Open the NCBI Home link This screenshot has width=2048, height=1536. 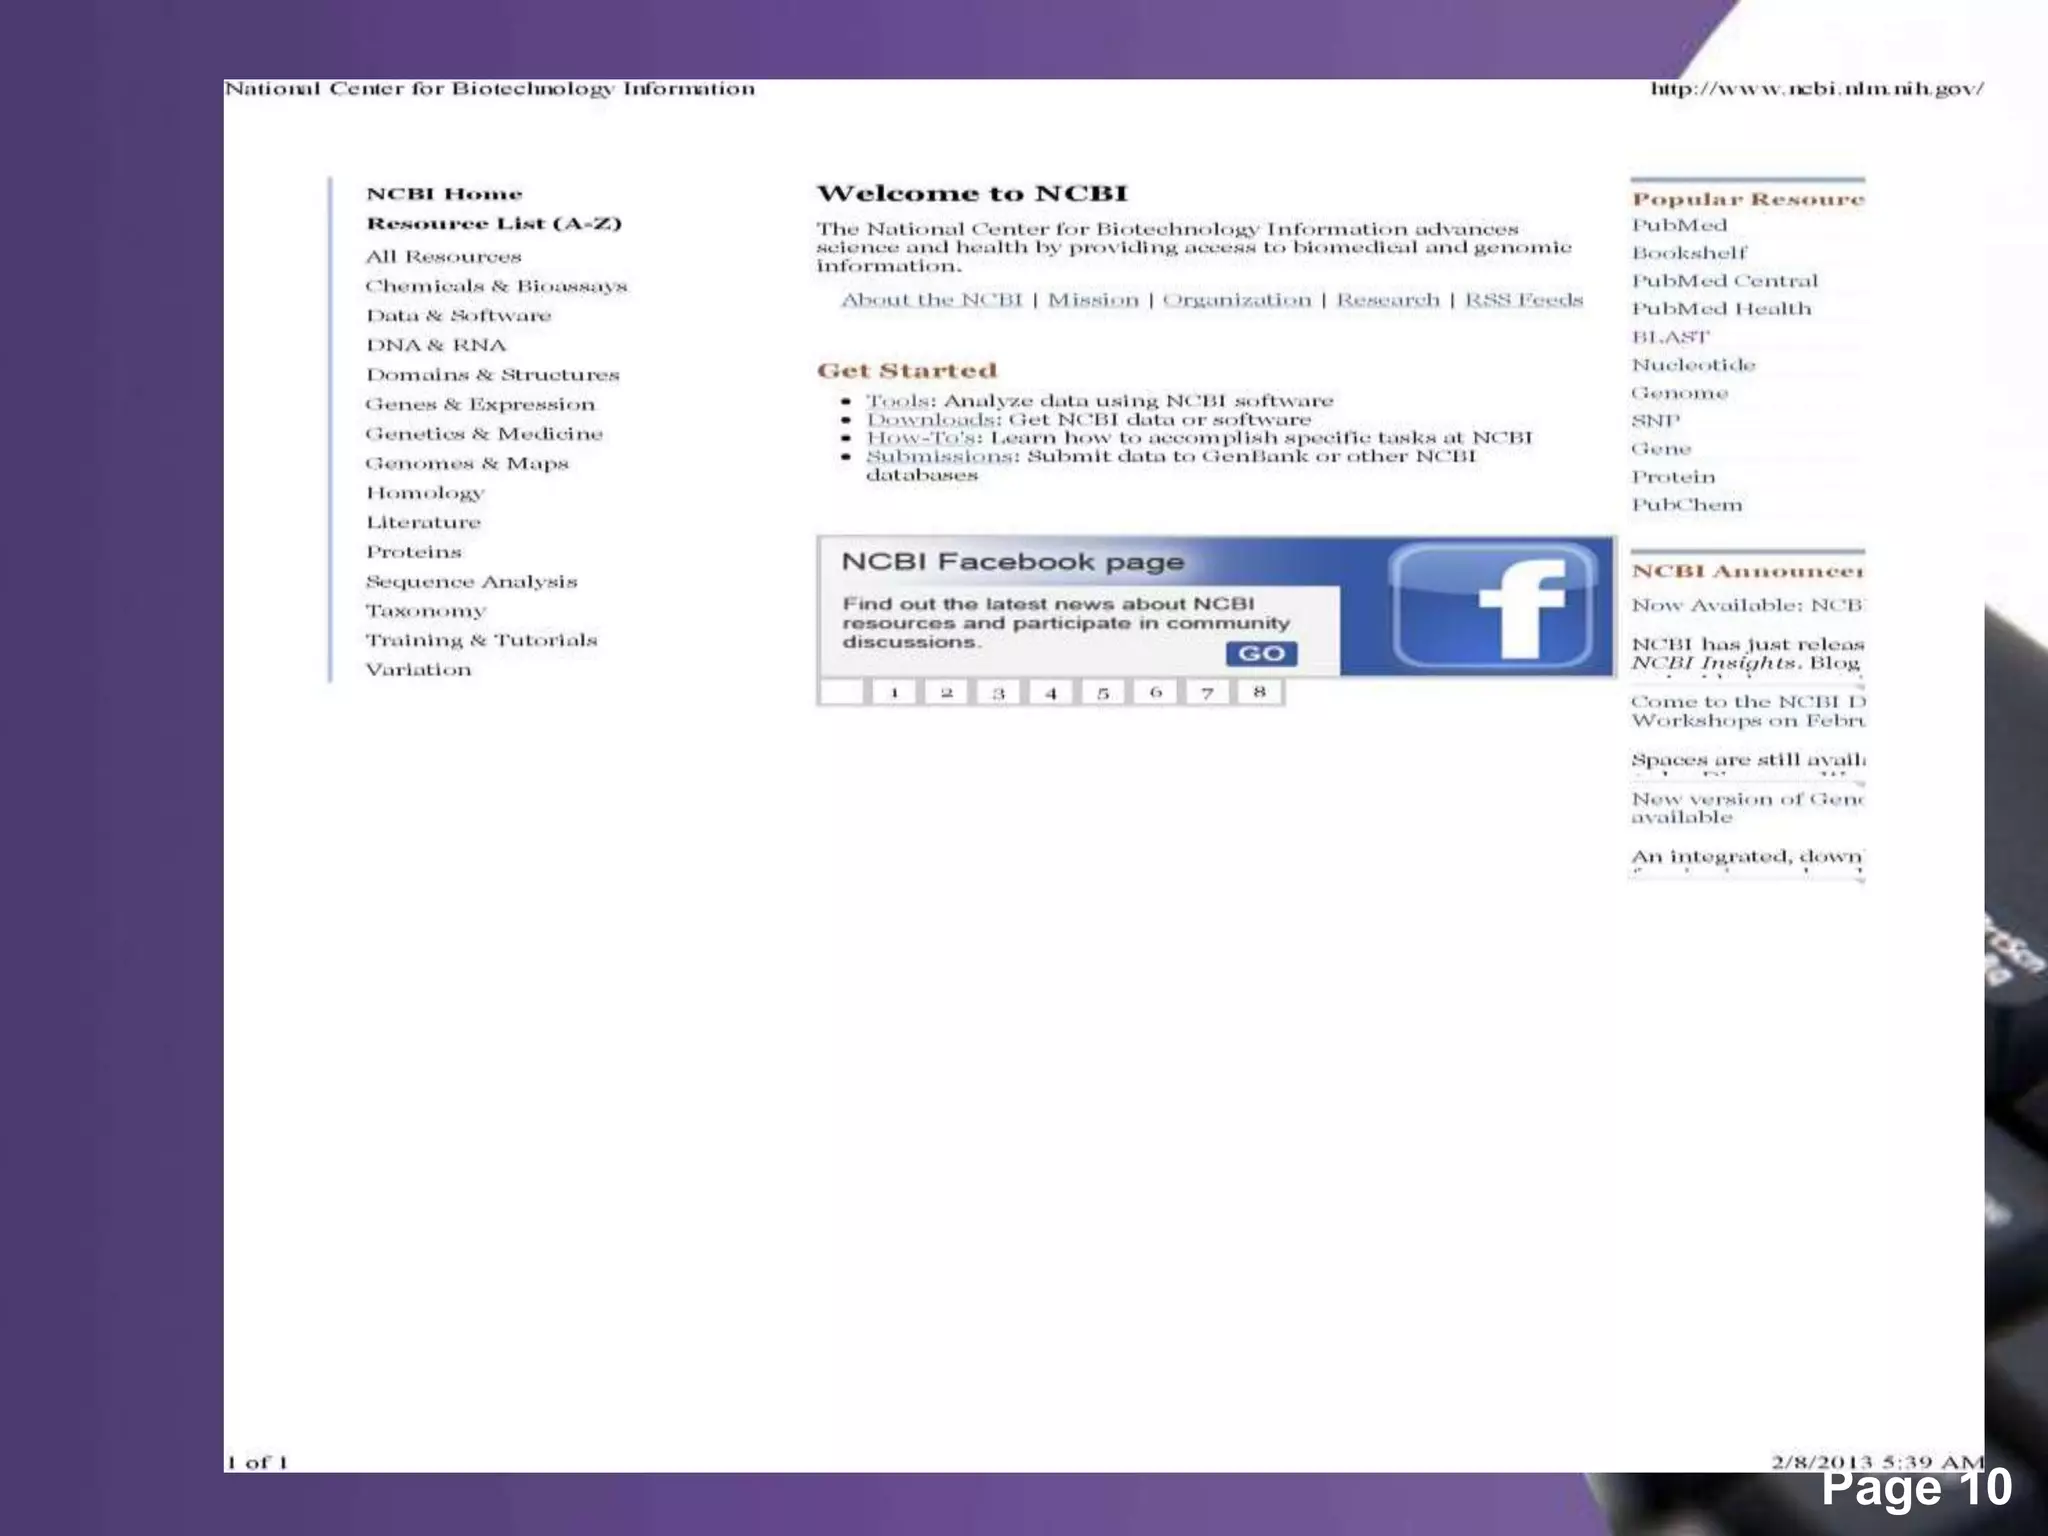pos(444,194)
